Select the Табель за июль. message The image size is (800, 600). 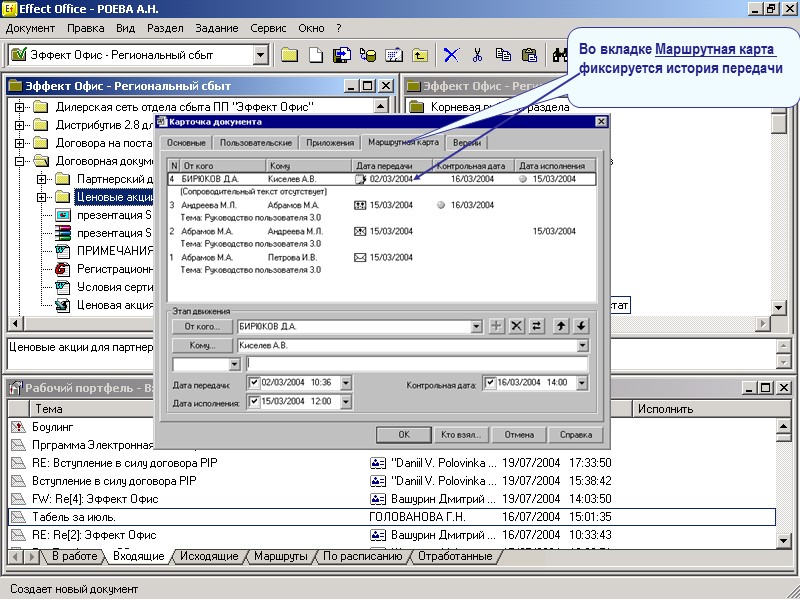392,517
